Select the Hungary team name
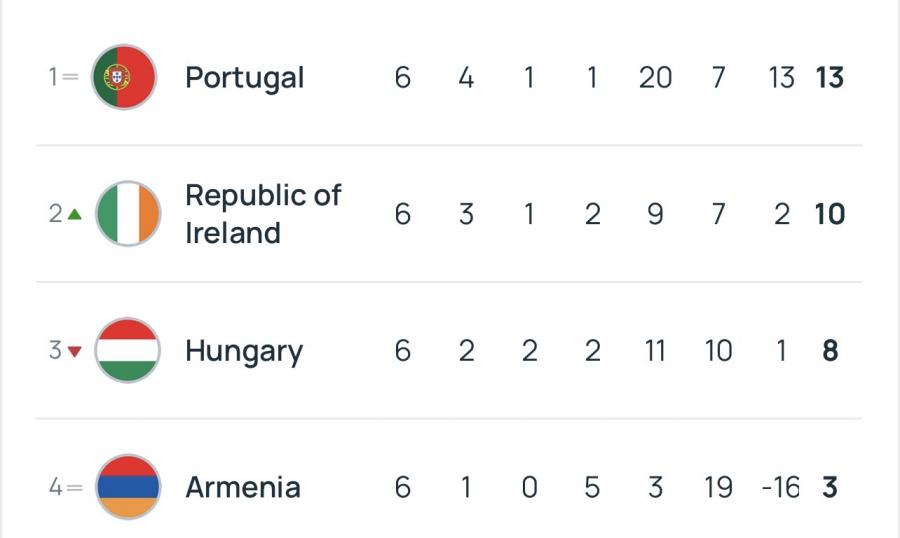 (x=243, y=351)
